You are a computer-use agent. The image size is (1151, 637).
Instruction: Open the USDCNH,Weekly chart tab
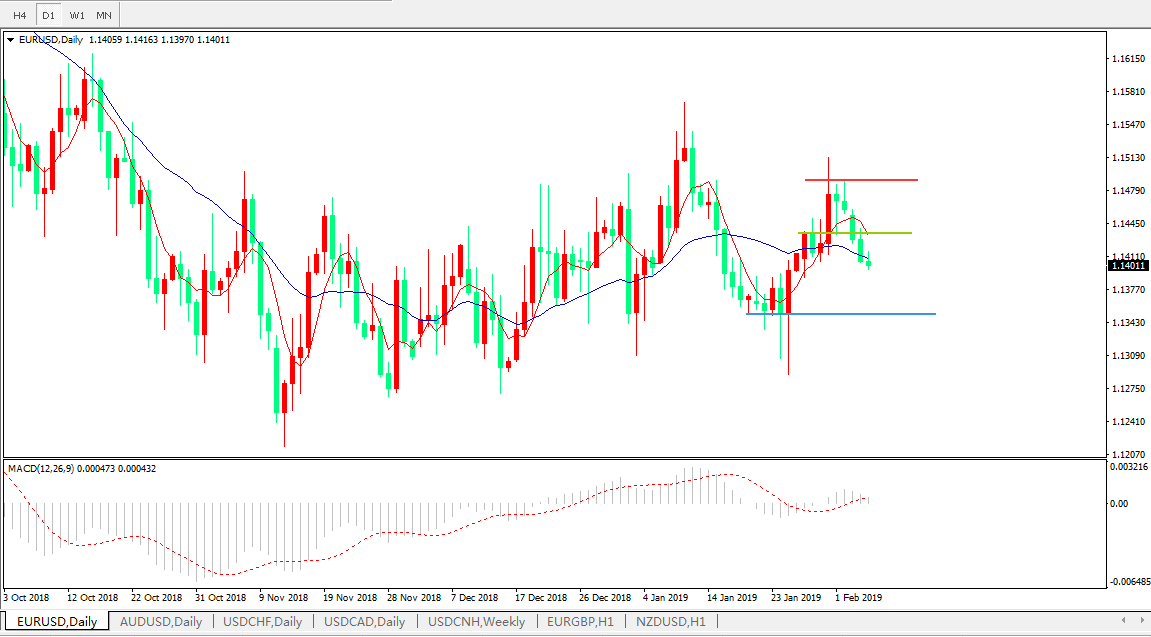476,622
